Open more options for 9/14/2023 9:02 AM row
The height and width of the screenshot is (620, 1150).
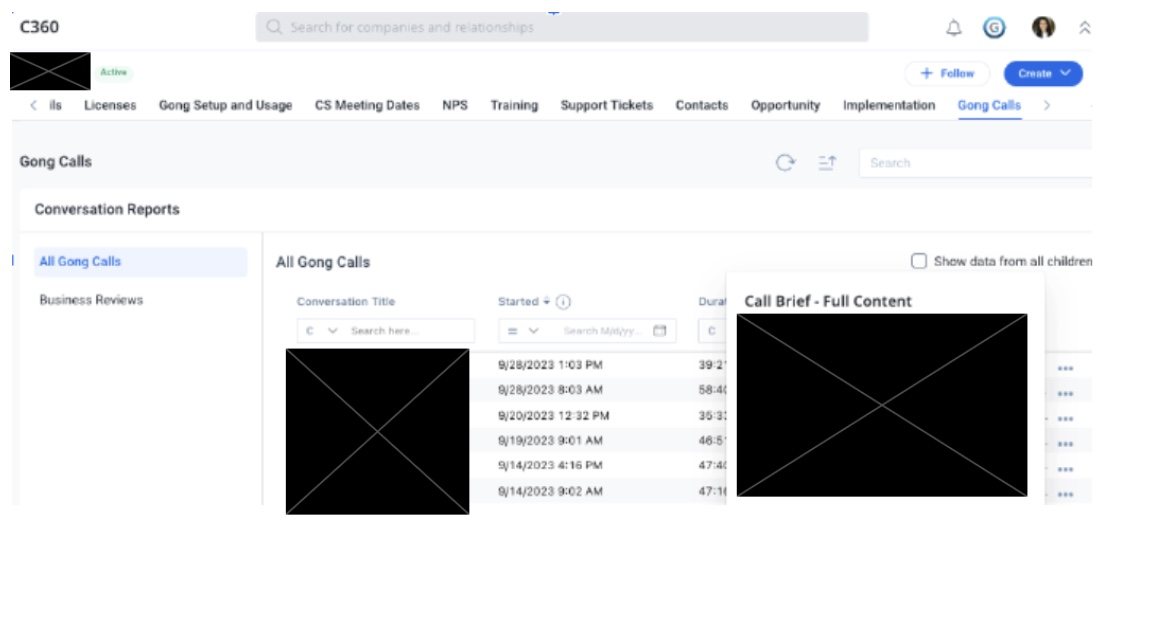click(x=1065, y=495)
